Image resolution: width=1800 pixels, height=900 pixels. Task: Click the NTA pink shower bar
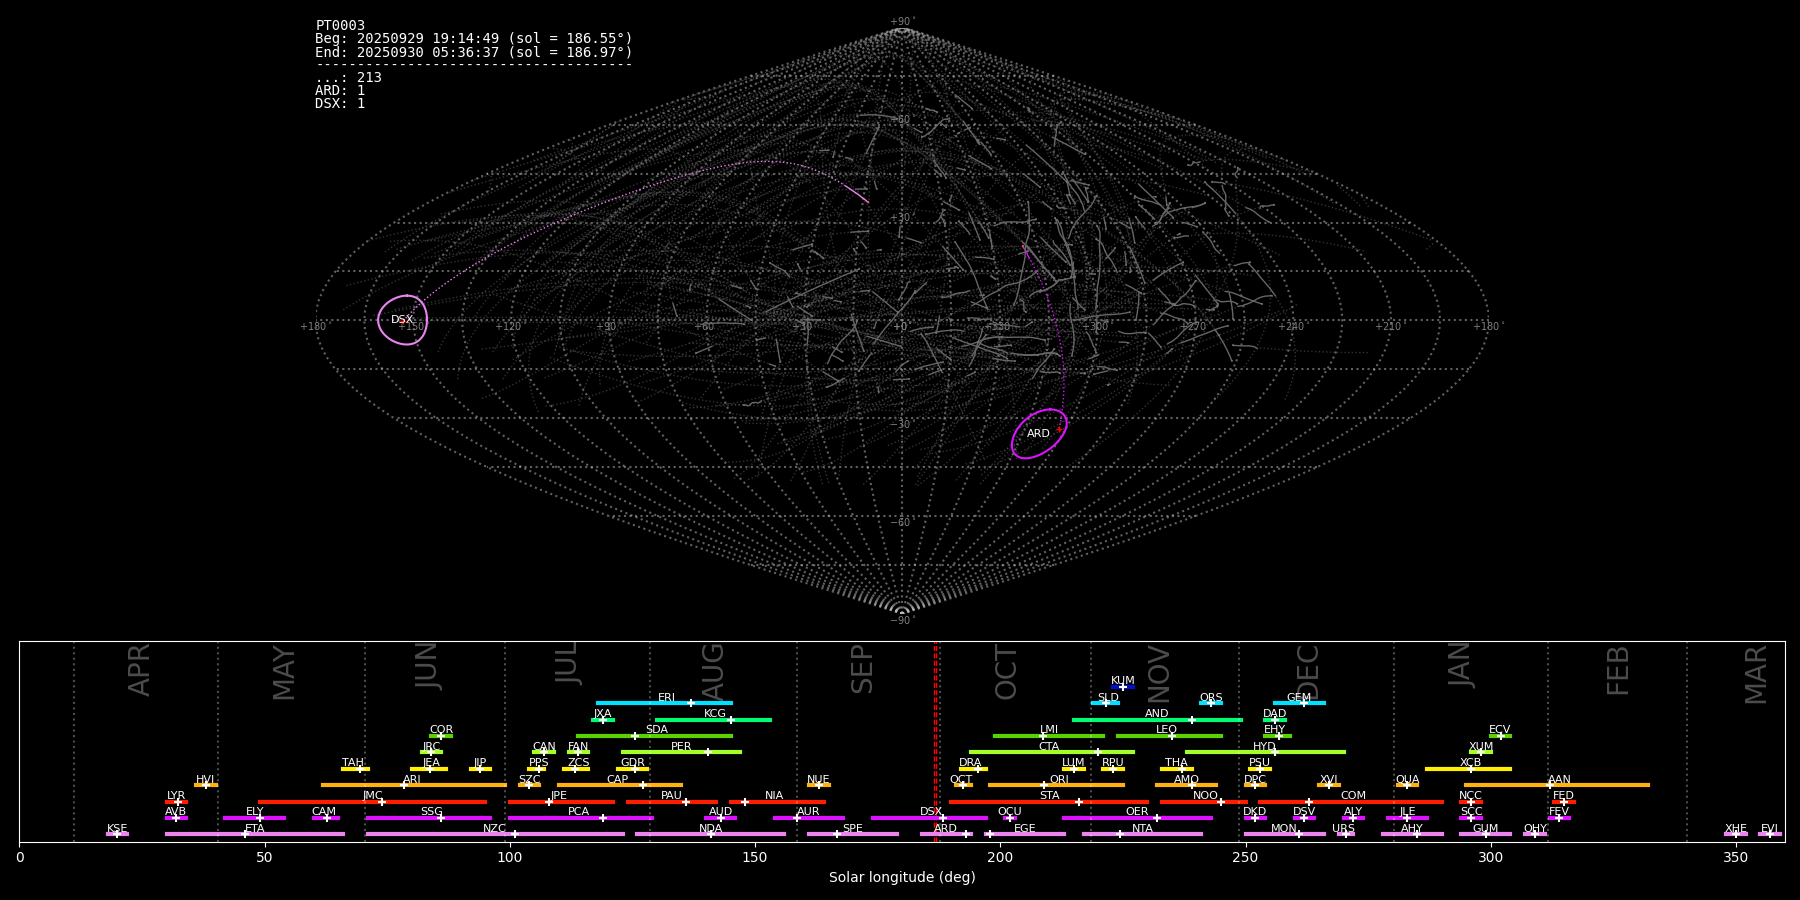coord(1142,834)
